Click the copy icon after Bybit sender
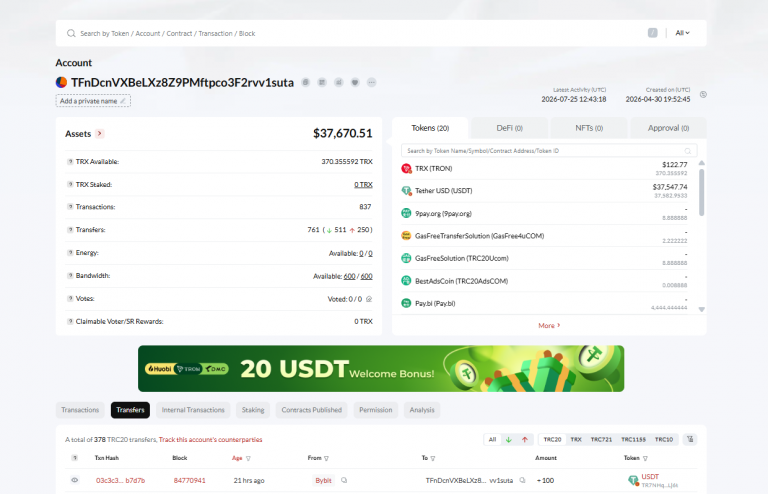 pos(344,480)
